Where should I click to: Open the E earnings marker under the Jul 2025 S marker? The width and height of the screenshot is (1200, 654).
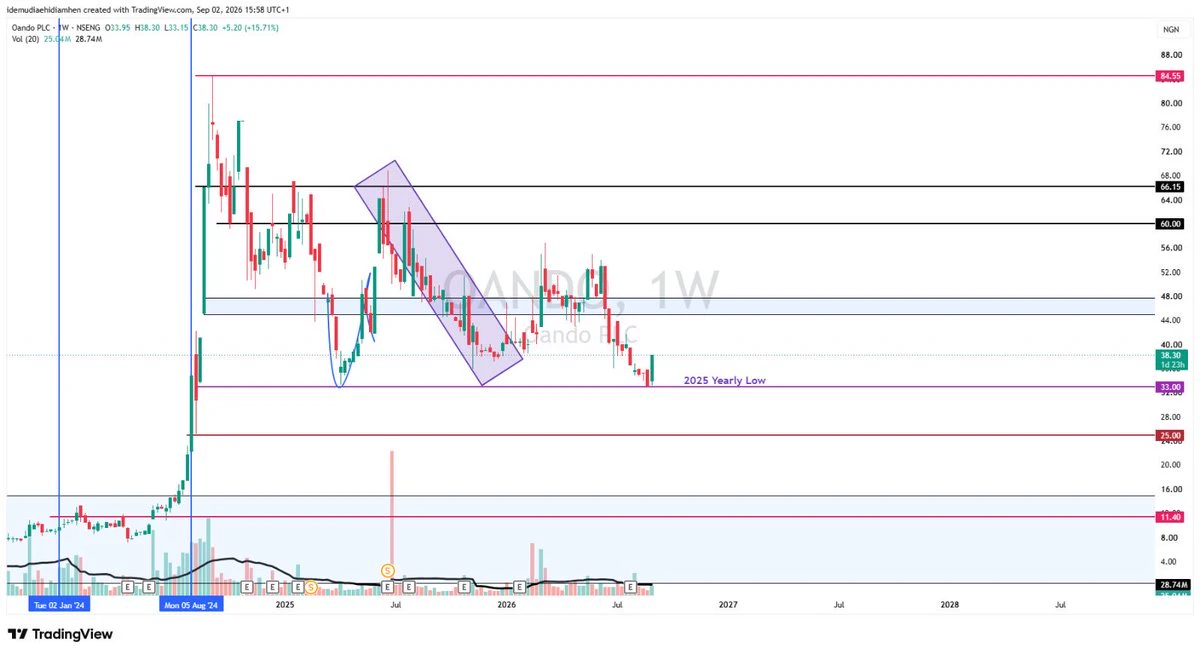(387, 585)
